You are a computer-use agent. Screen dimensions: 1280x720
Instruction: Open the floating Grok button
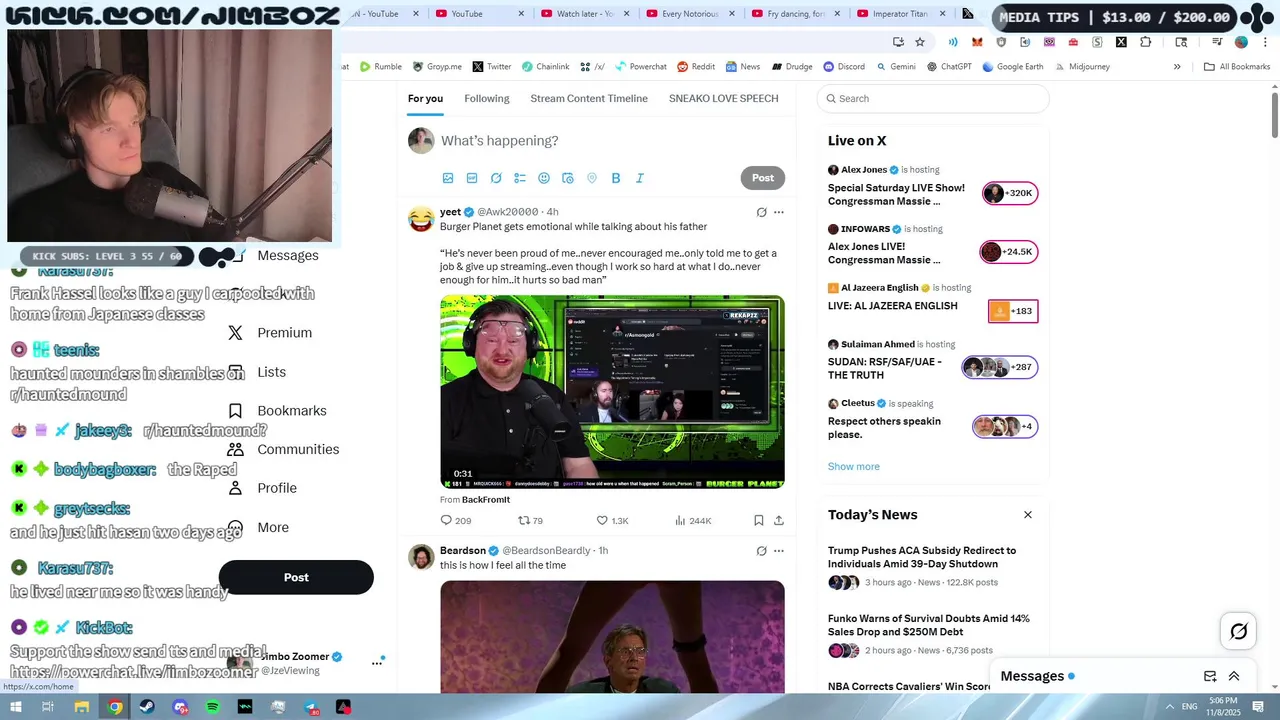[1239, 631]
